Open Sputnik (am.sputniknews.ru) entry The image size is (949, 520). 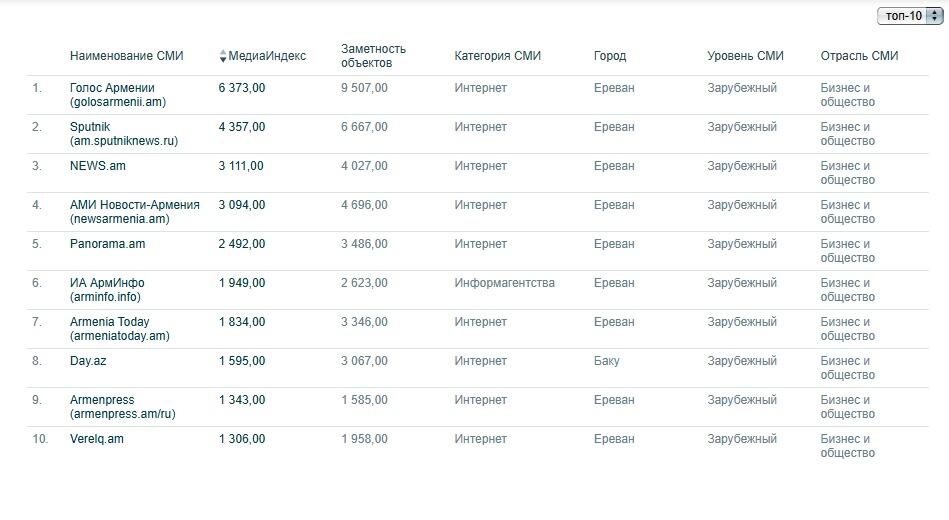124,134
